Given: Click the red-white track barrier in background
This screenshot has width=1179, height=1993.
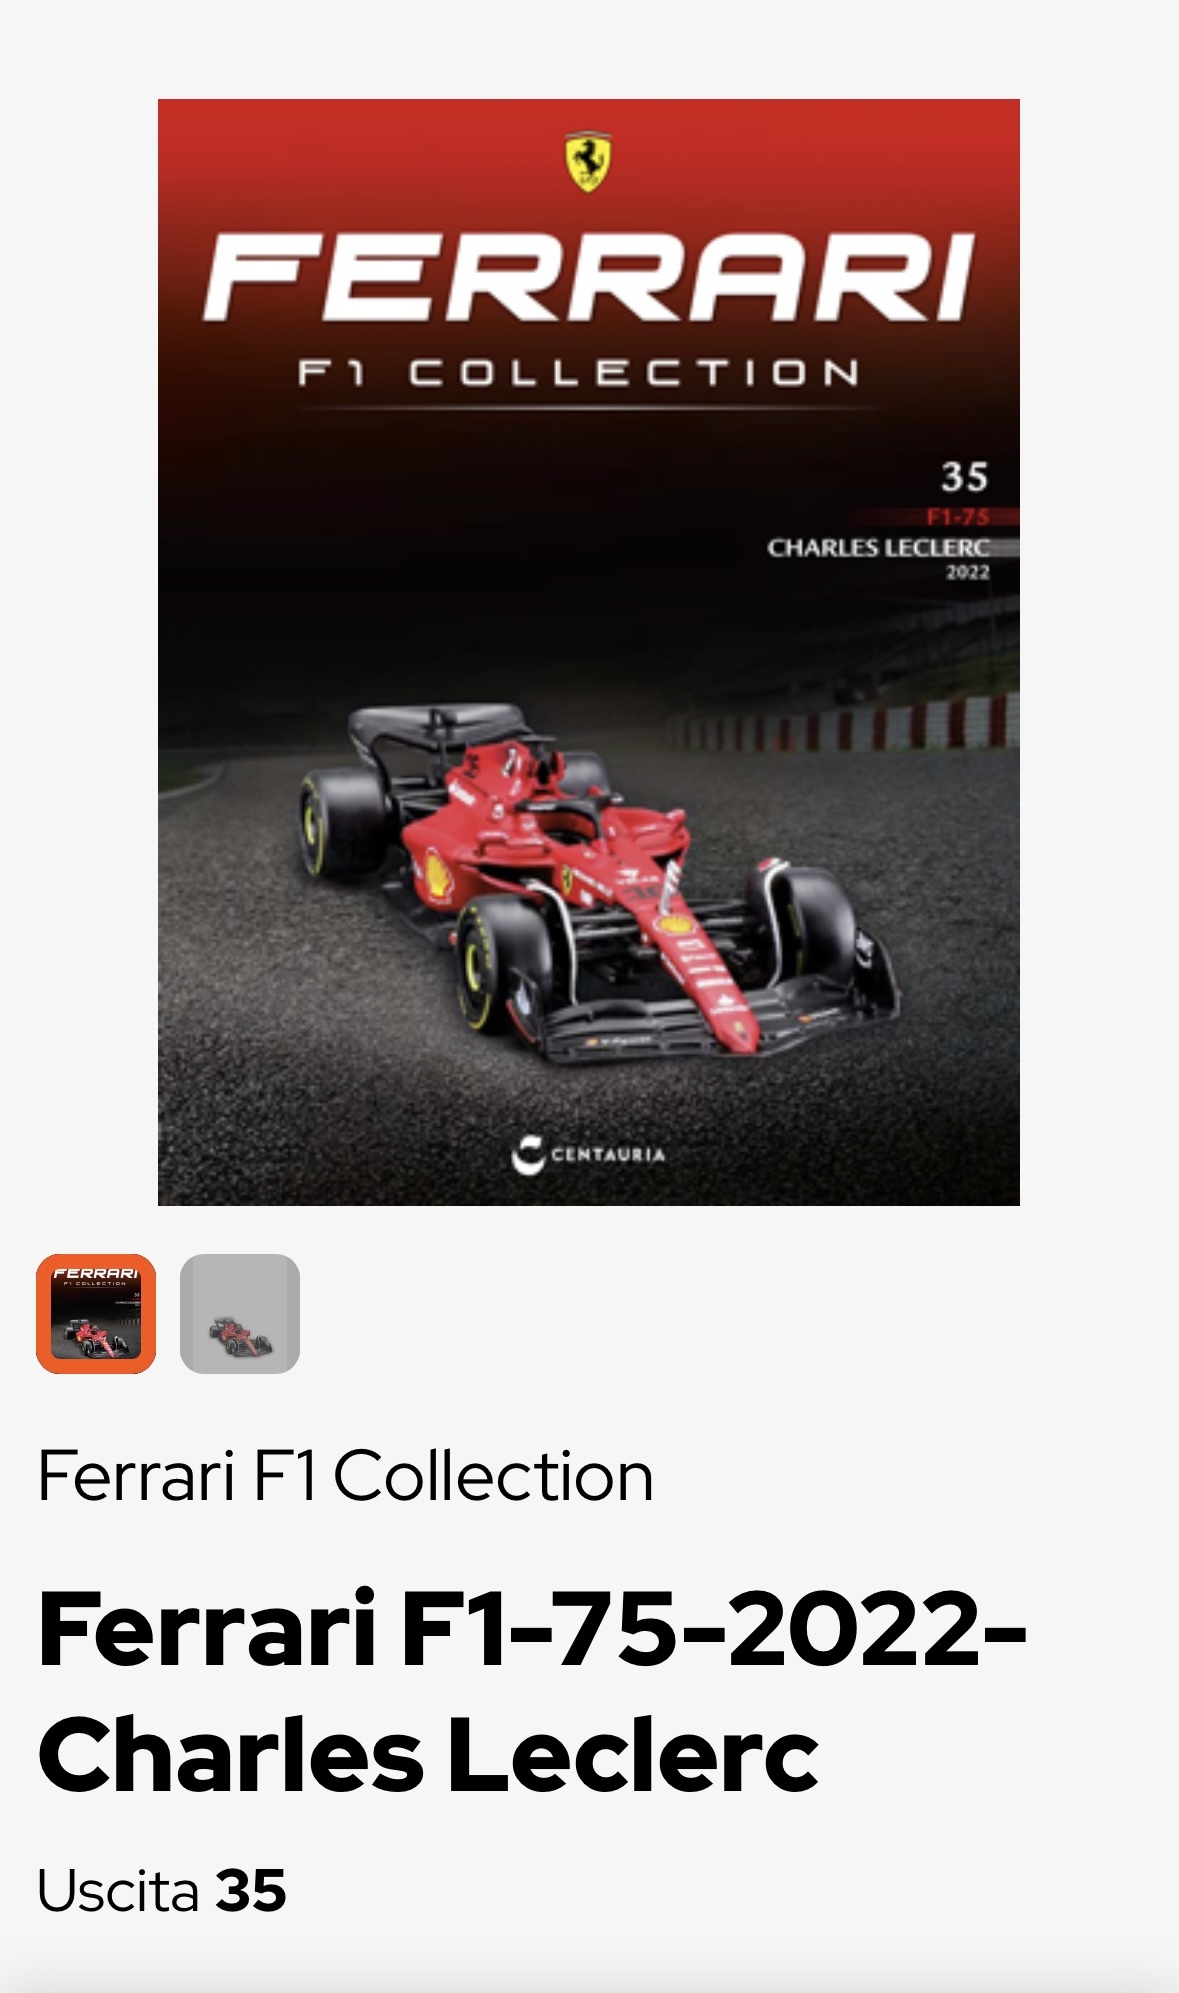Looking at the screenshot, I should click(x=845, y=722).
